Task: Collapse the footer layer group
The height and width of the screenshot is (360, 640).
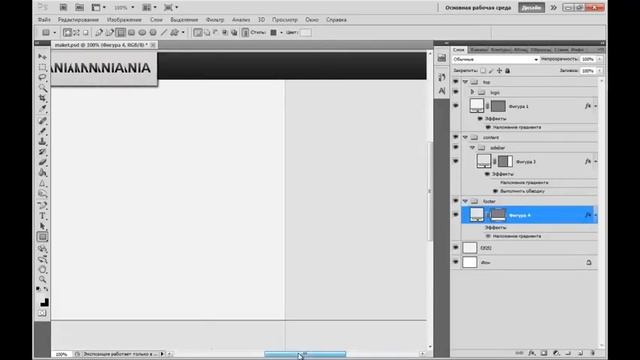Action: [x=465, y=201]
